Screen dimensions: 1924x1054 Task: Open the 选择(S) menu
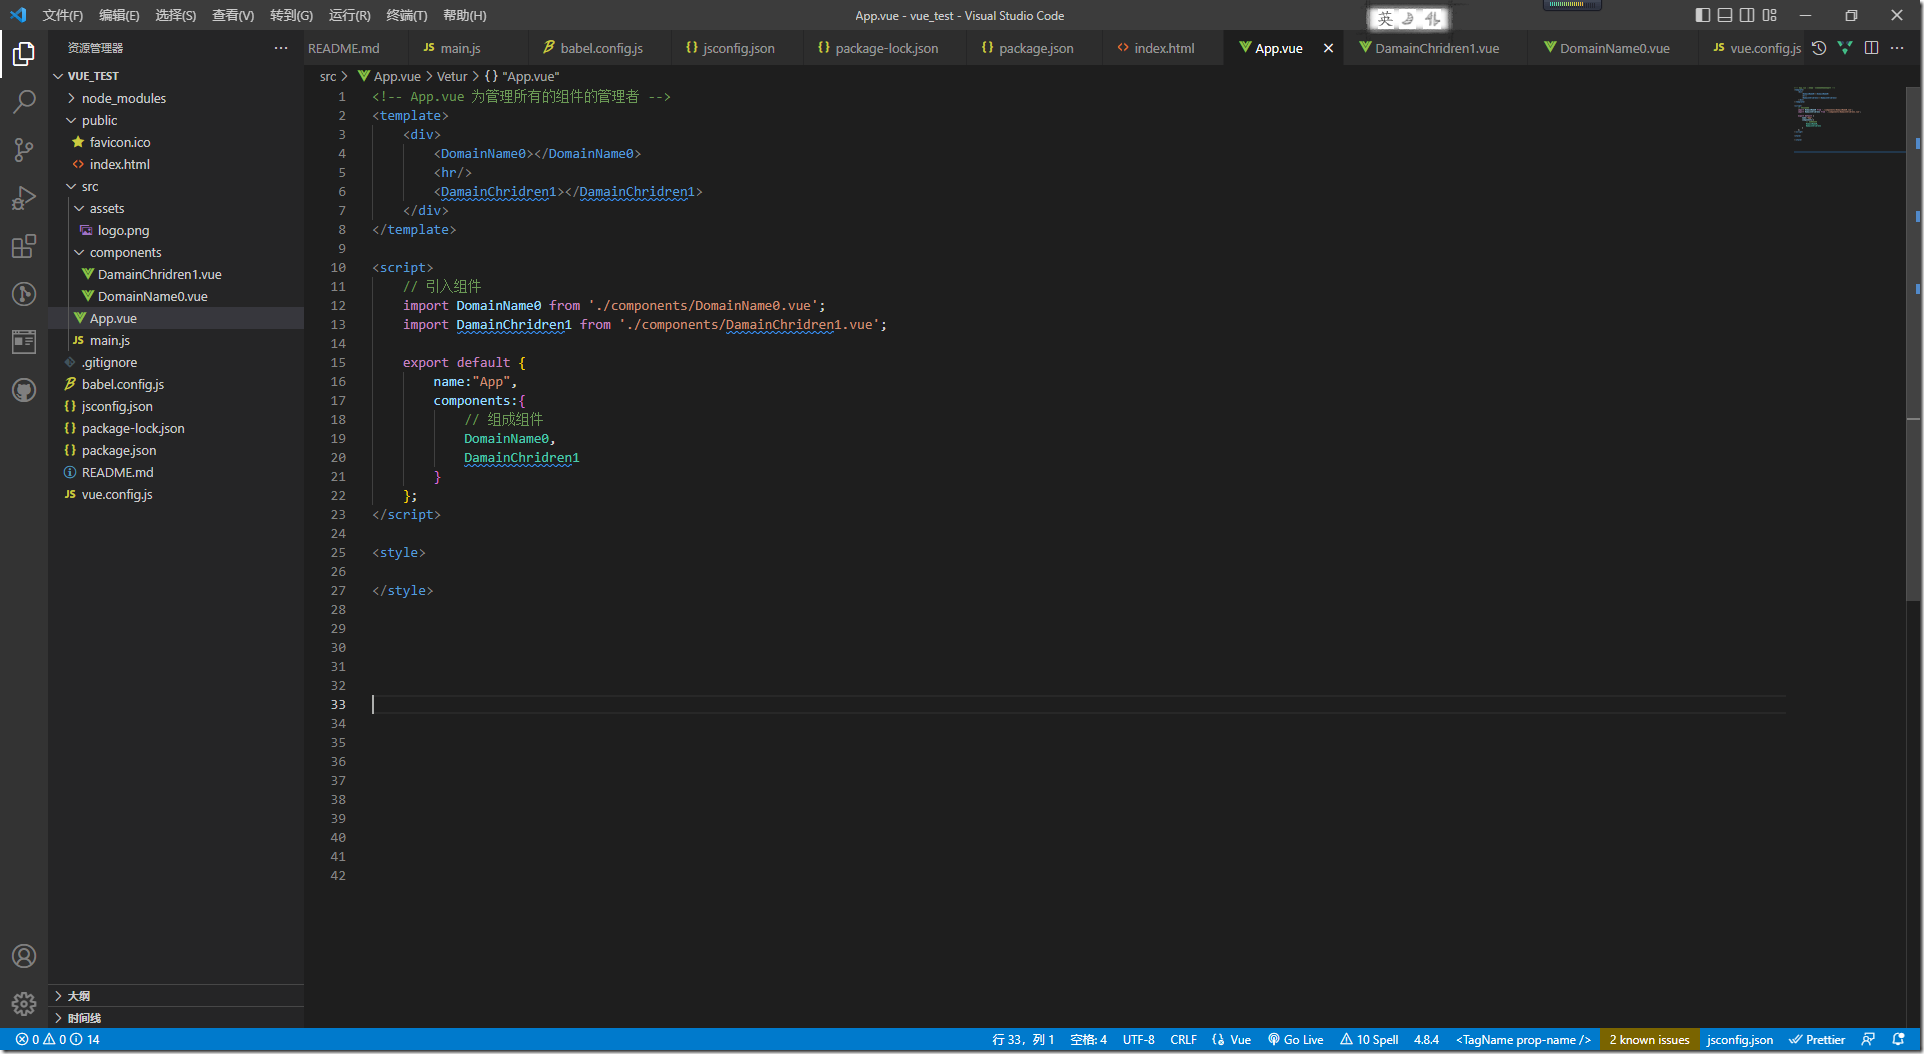(176, 15)
